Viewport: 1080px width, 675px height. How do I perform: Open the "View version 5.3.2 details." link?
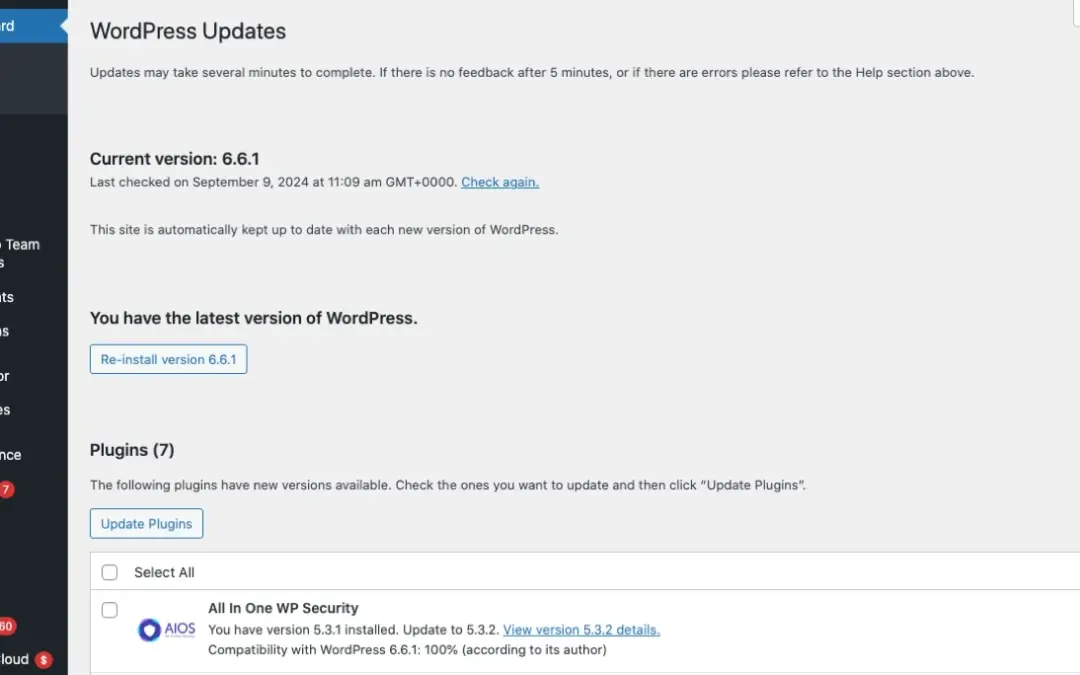pos(581,630)
